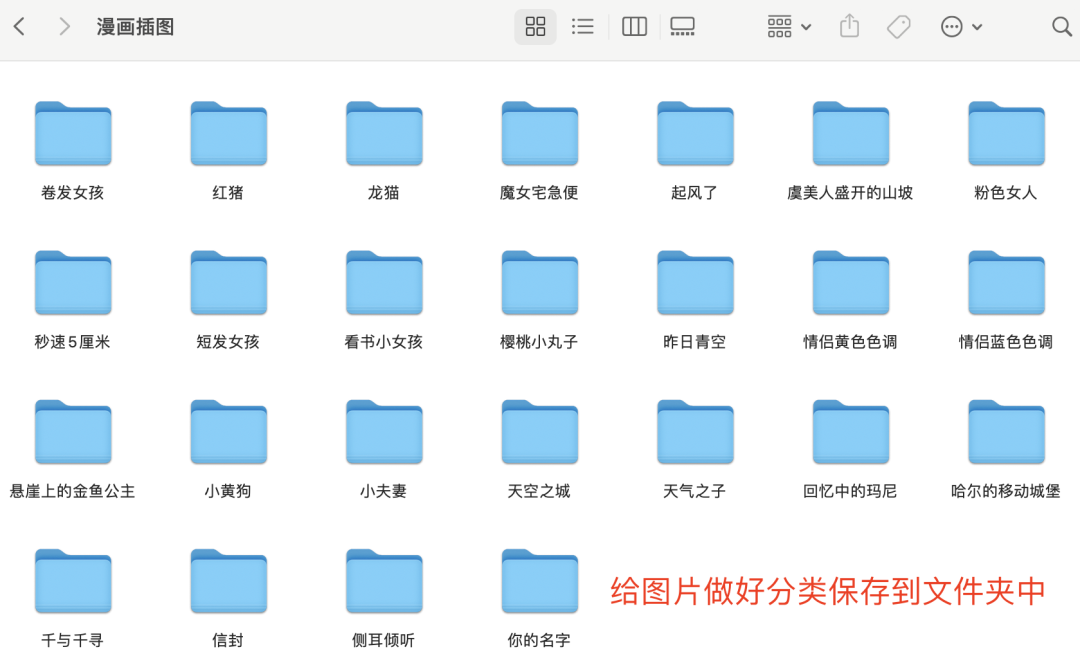1080x665 pixels.
Task: Select the 短发女孩 folder icon
Action: (x=229, y=283)
